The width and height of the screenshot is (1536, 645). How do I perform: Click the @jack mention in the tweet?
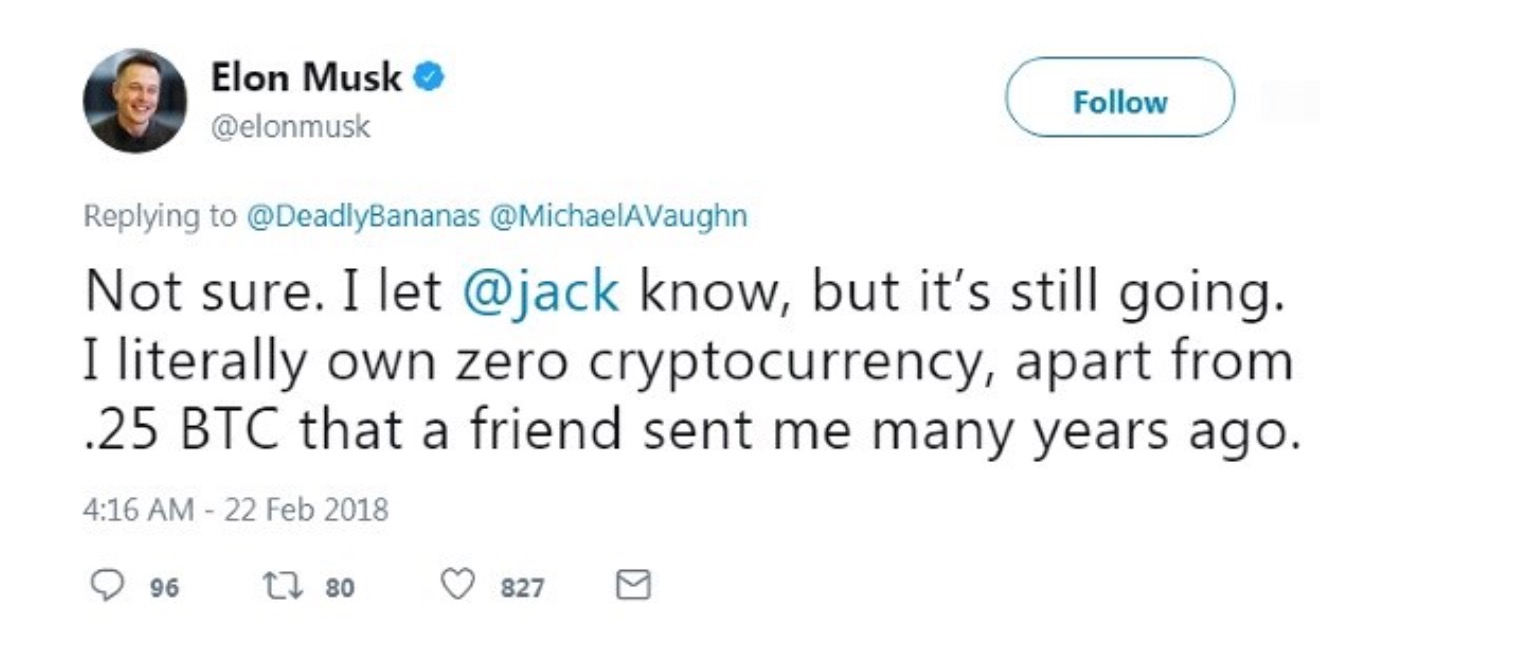543,291
